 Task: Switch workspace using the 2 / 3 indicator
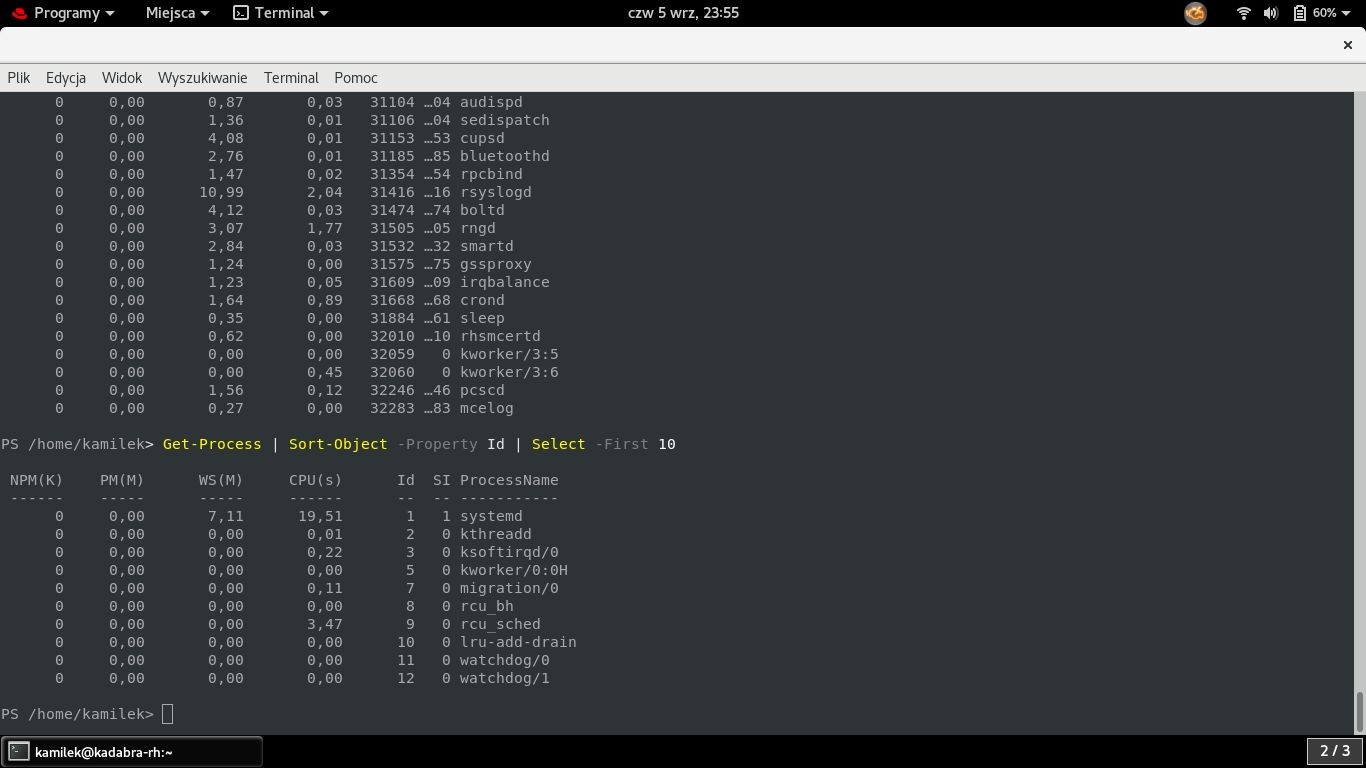pos(1335,751)
